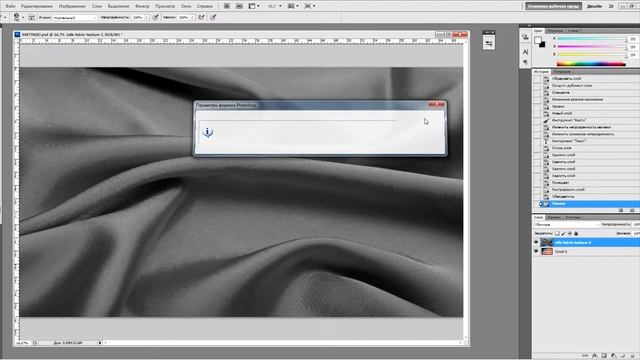Open the Справка menu
The height and width of the screenshot is (360, 640).
[x=204, y=6]
